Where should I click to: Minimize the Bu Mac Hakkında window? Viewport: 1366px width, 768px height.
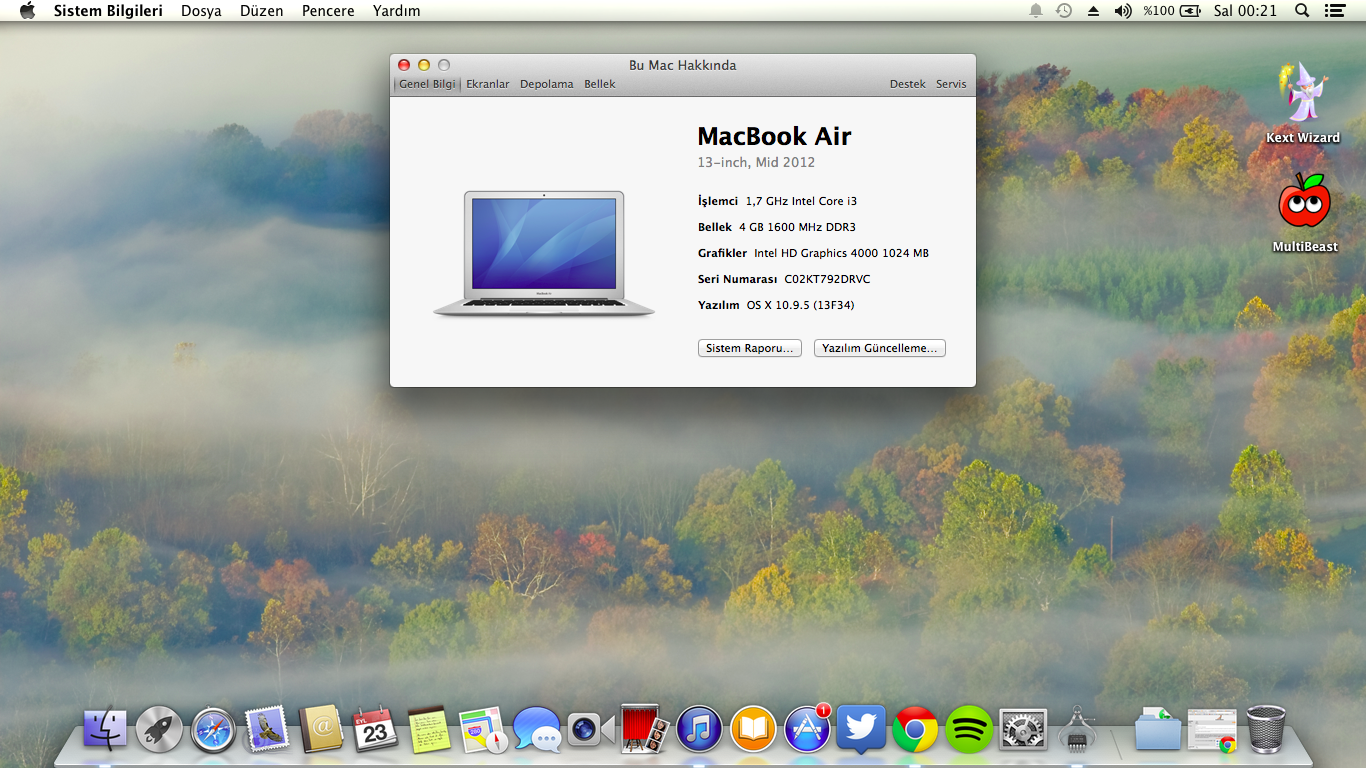[x=424, y=65]
